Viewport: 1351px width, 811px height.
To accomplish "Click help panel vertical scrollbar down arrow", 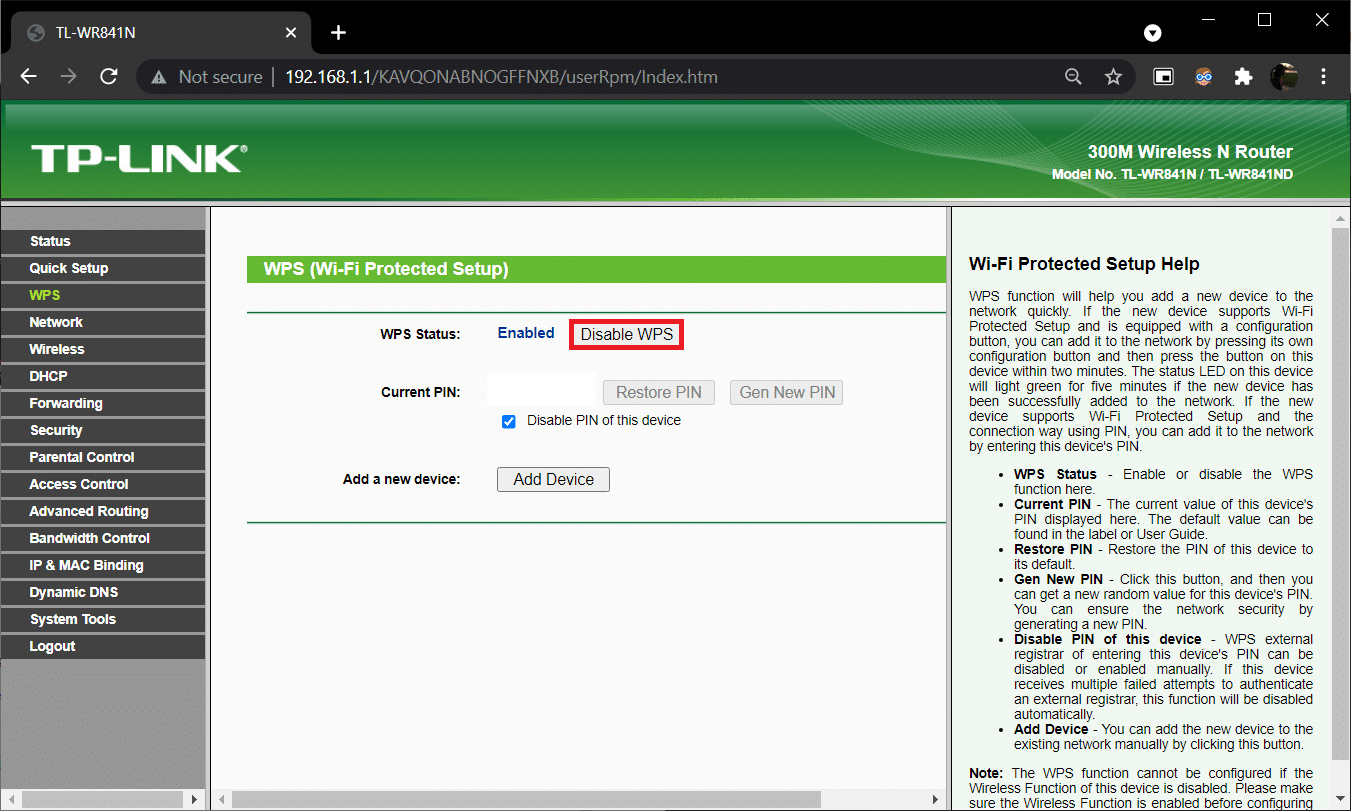I will coord(1341,800).
